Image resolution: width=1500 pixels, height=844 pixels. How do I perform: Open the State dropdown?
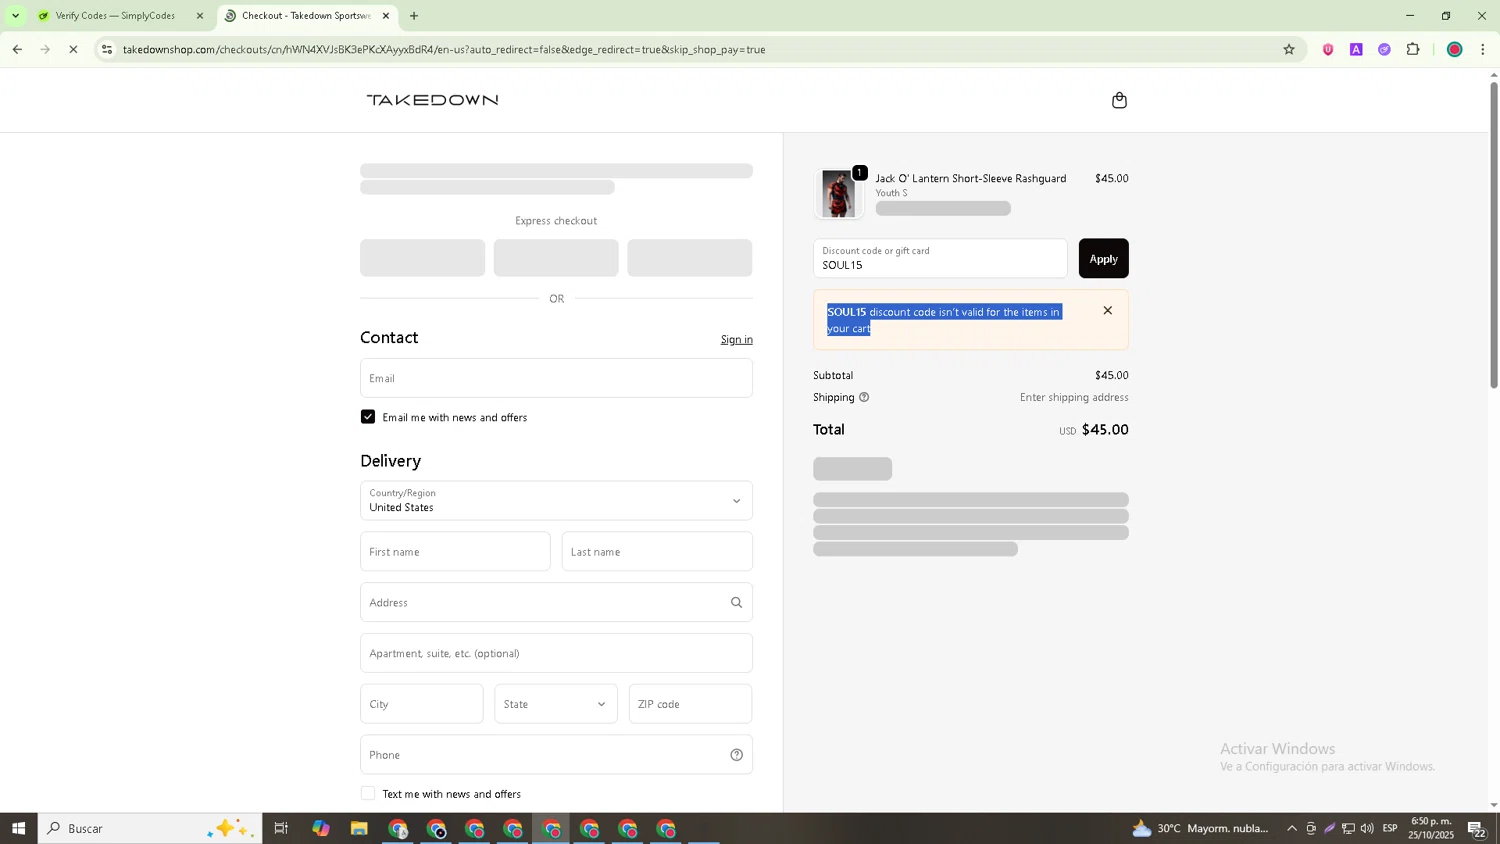[556, 704]
